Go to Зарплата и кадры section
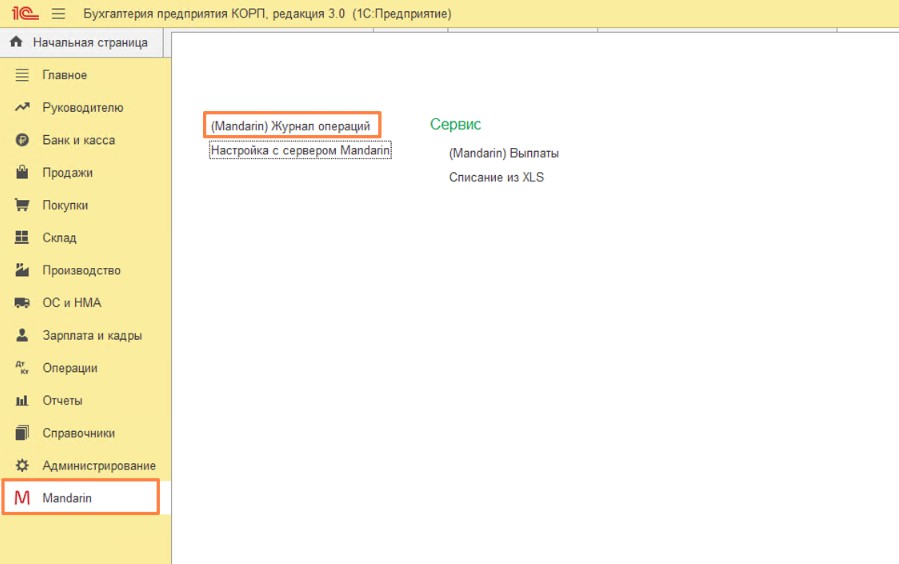The height and width of the screenshot is (564, 899). tap(92, 335)
